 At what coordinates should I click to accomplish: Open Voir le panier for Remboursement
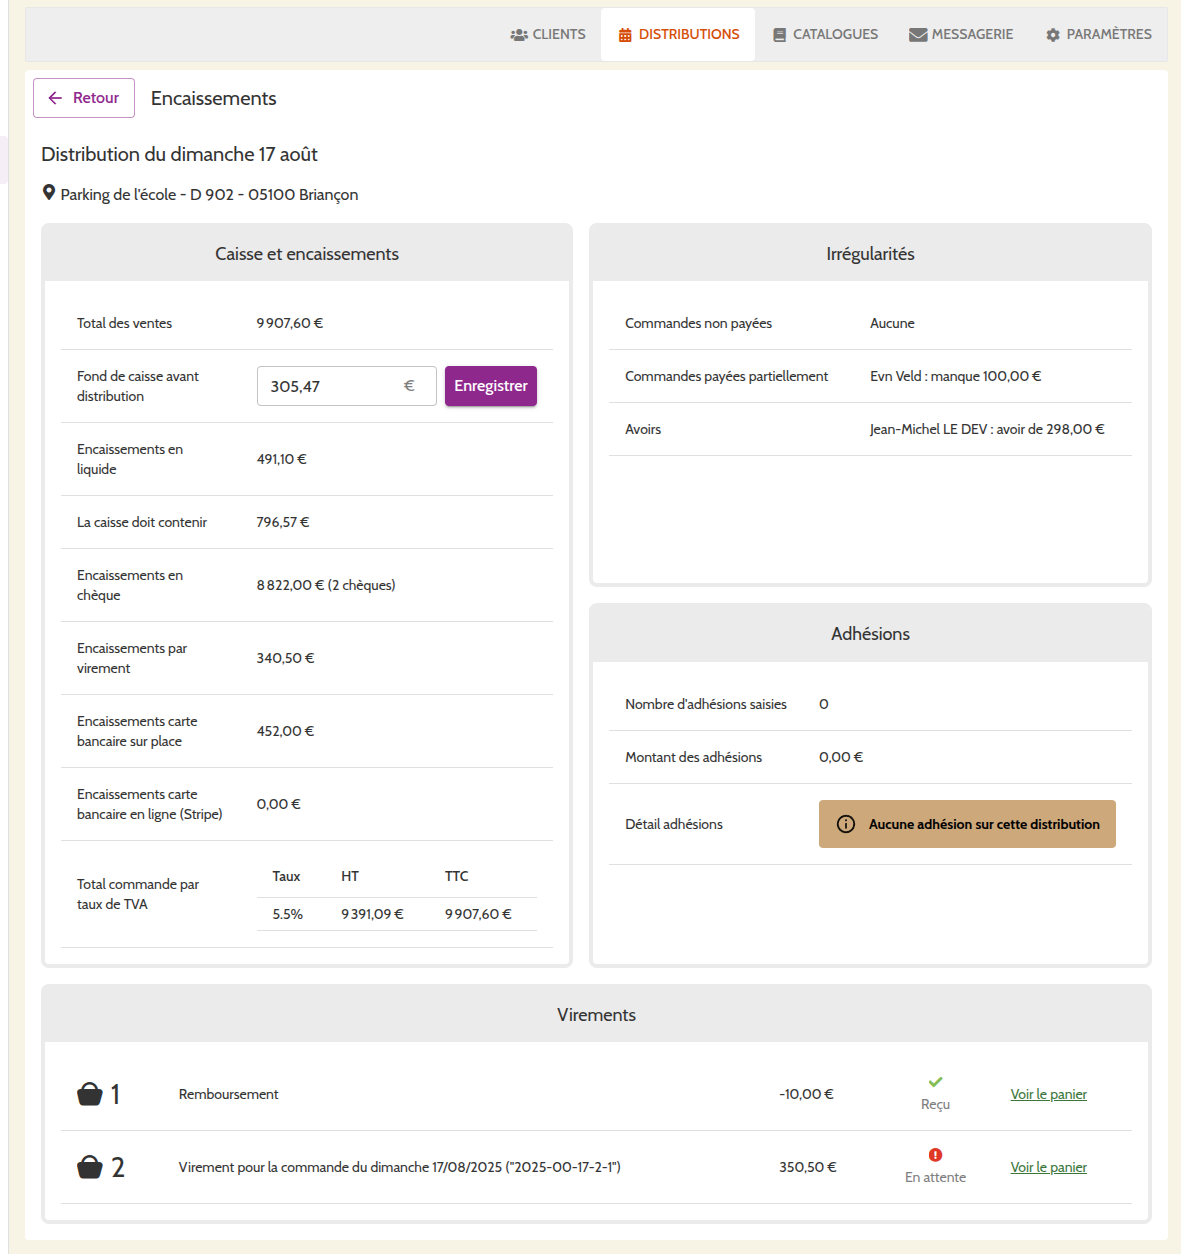pos(1048,1094)
